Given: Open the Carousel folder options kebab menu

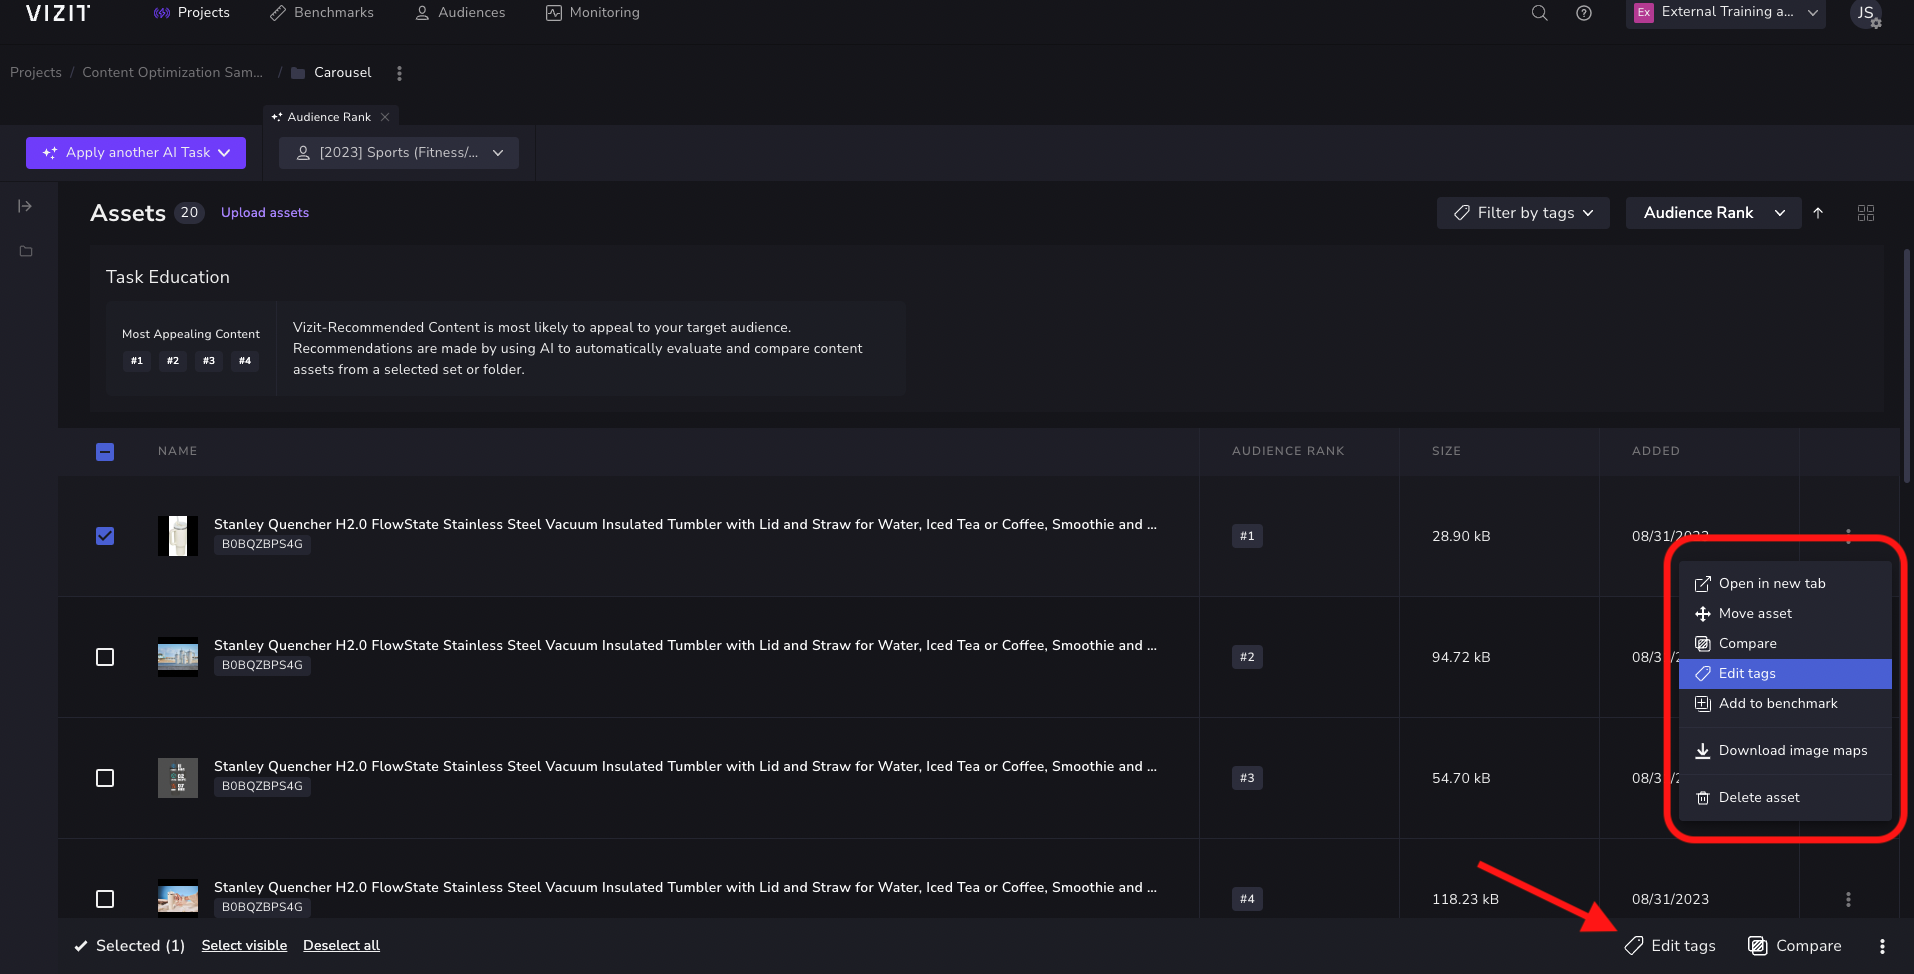Looking at the screenshot, I should 399,73.
